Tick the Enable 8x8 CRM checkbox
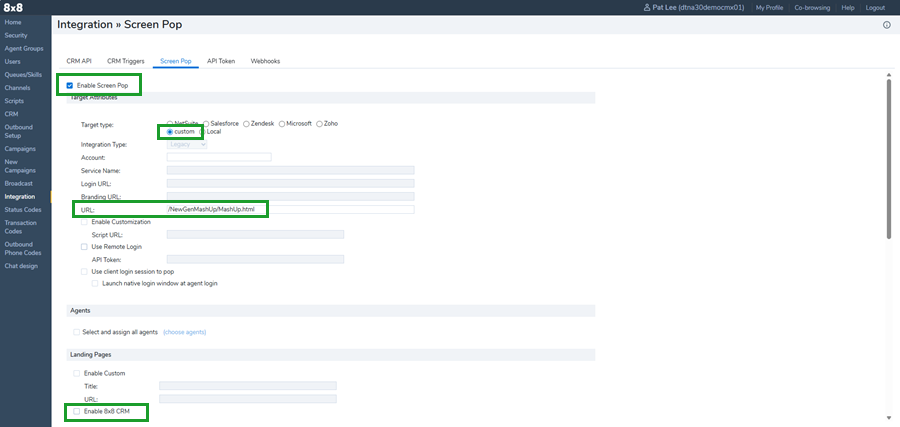 [x=77, y=411]
